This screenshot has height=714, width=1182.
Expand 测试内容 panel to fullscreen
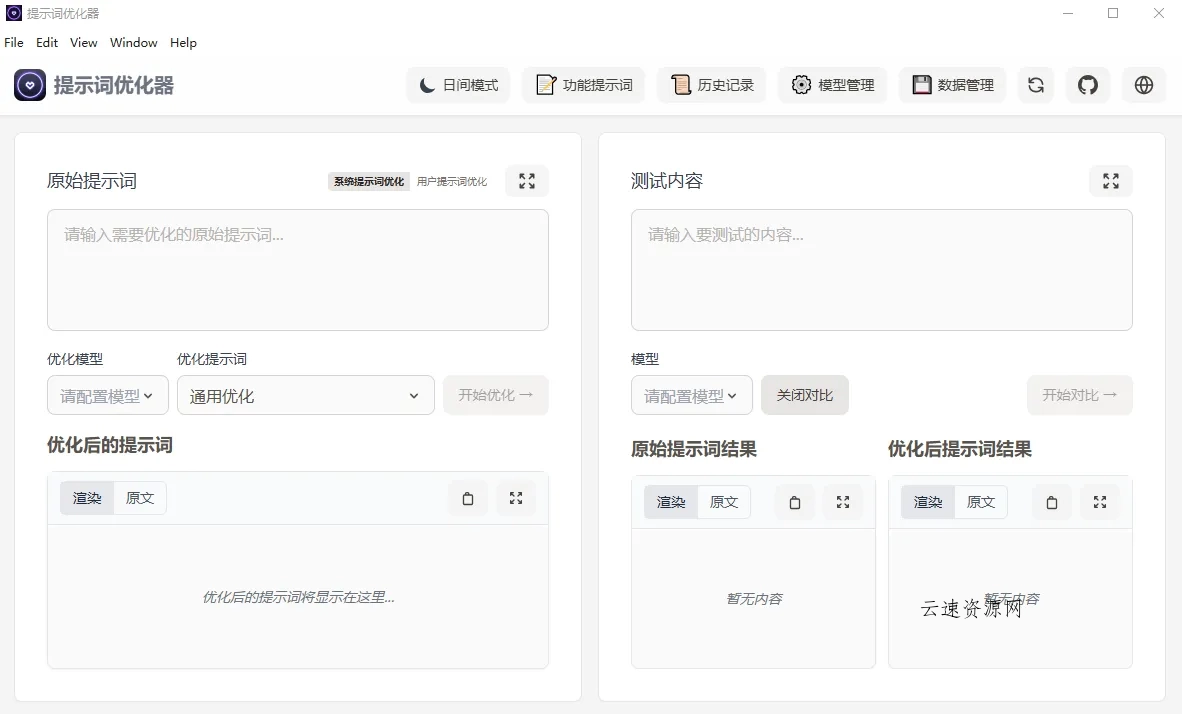point(1110,181)
